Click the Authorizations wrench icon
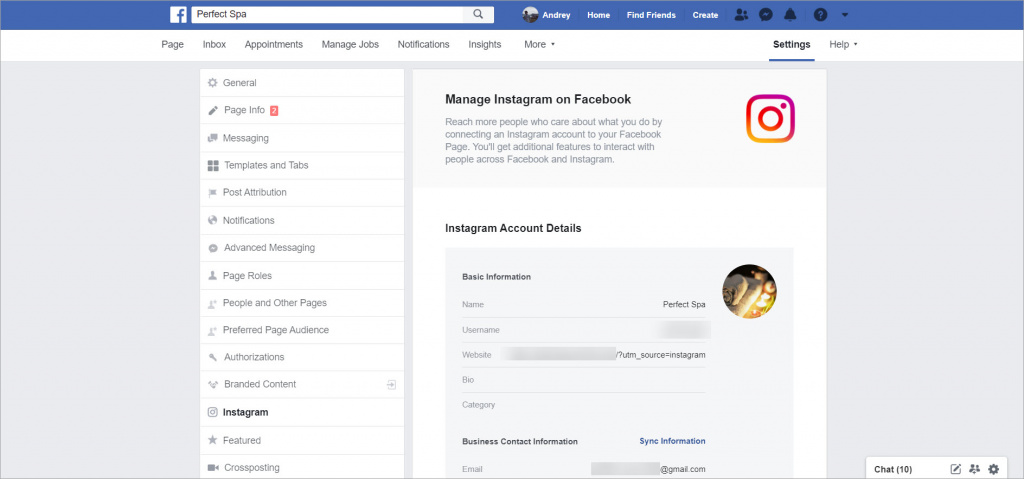The width and height of the screenshot is (1024, 479). 212,357
